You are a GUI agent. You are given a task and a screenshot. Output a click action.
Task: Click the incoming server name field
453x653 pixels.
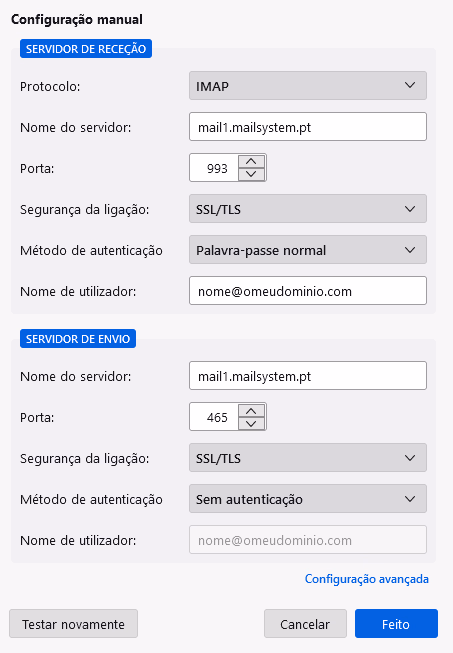[x=308, y=127]
